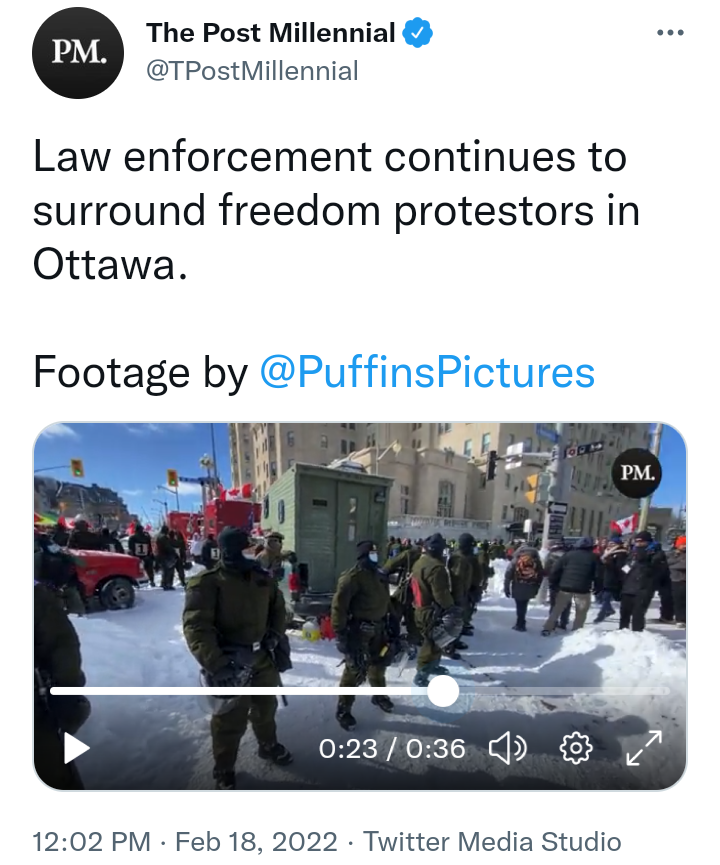Click the tweet text about law enforcement
The image size is (720, 865).
pyautogui.click(x=335, y=210)
